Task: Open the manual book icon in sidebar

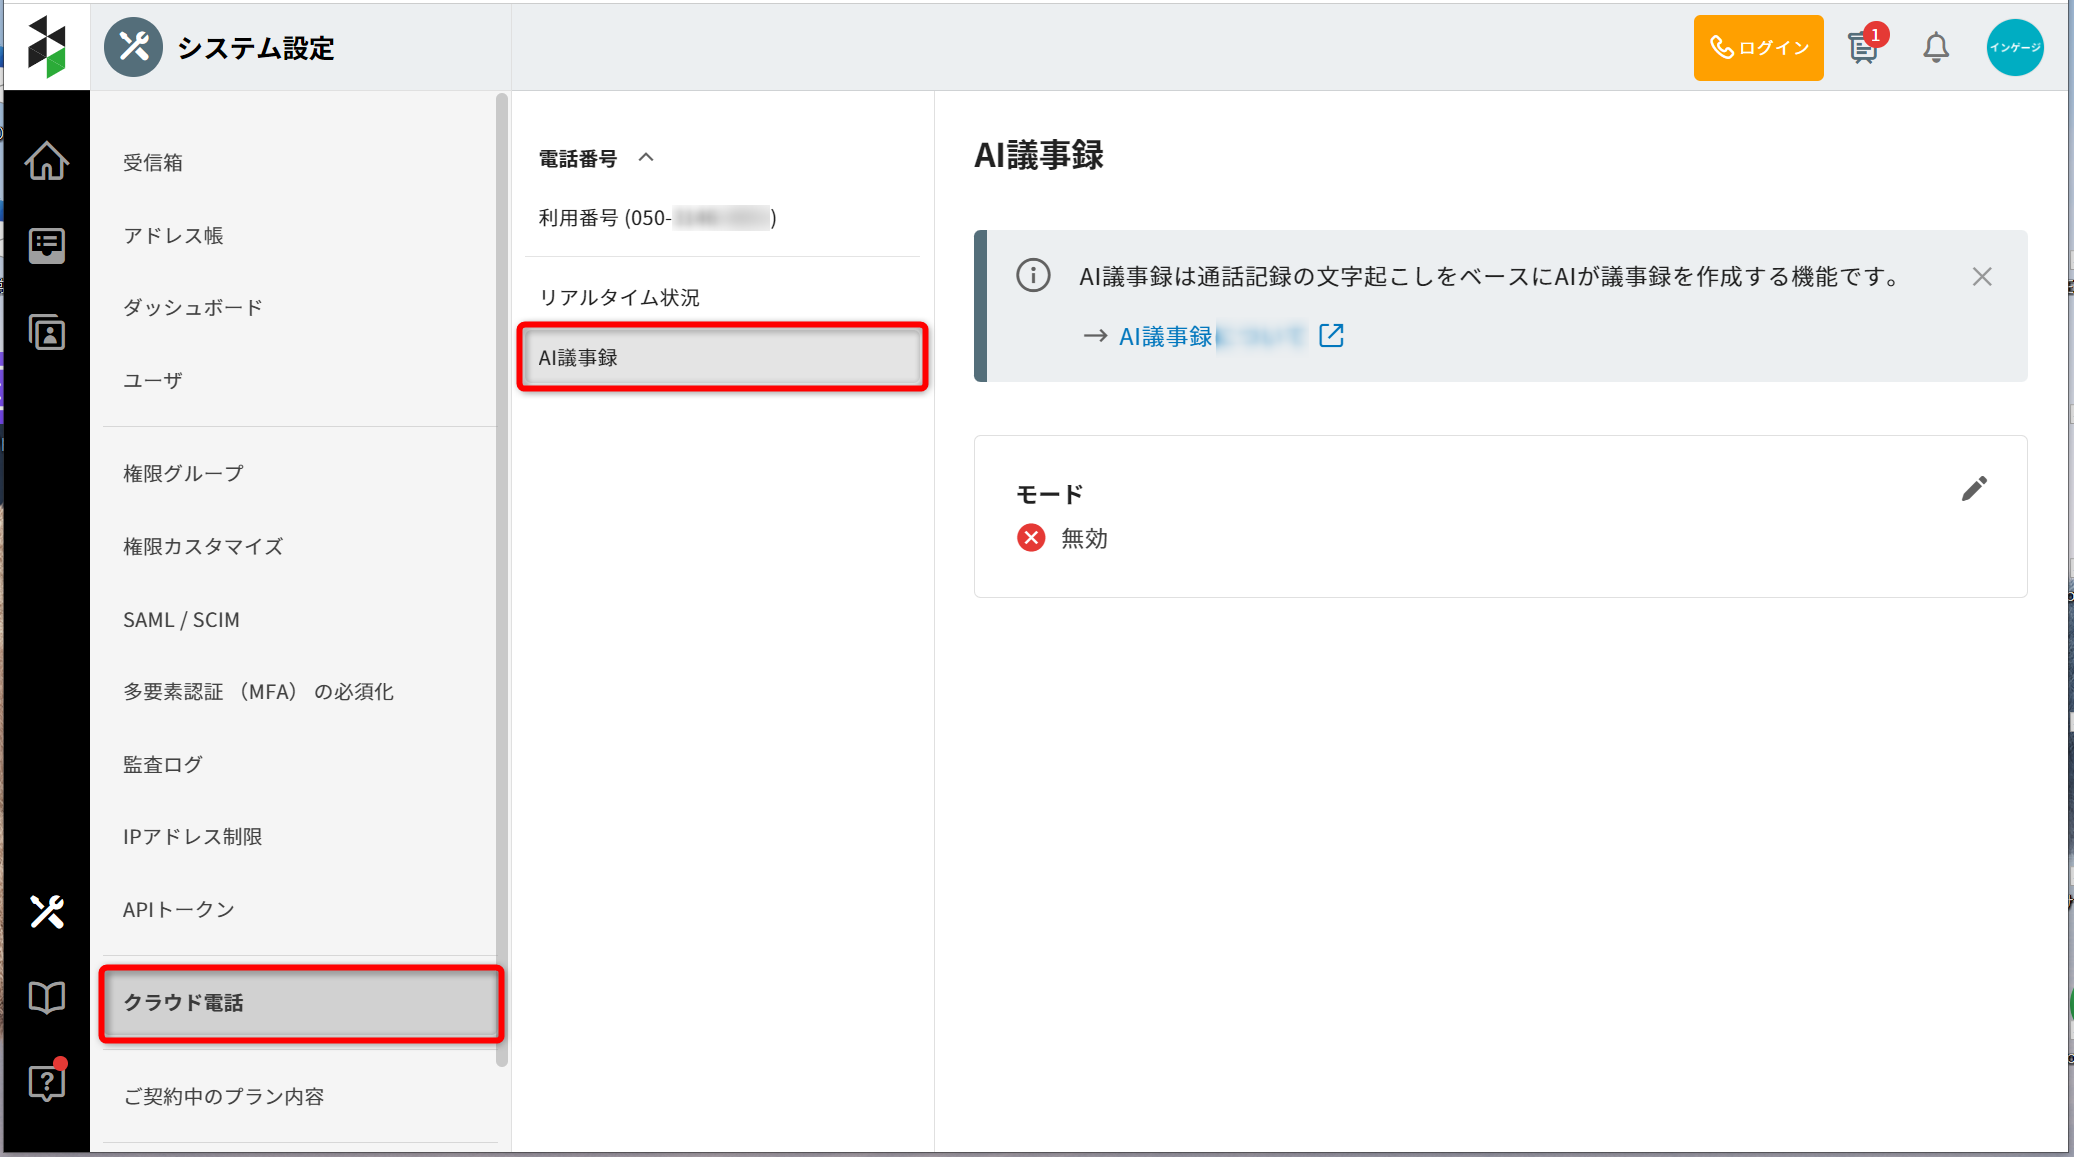Action: click(x=47, y=997)
